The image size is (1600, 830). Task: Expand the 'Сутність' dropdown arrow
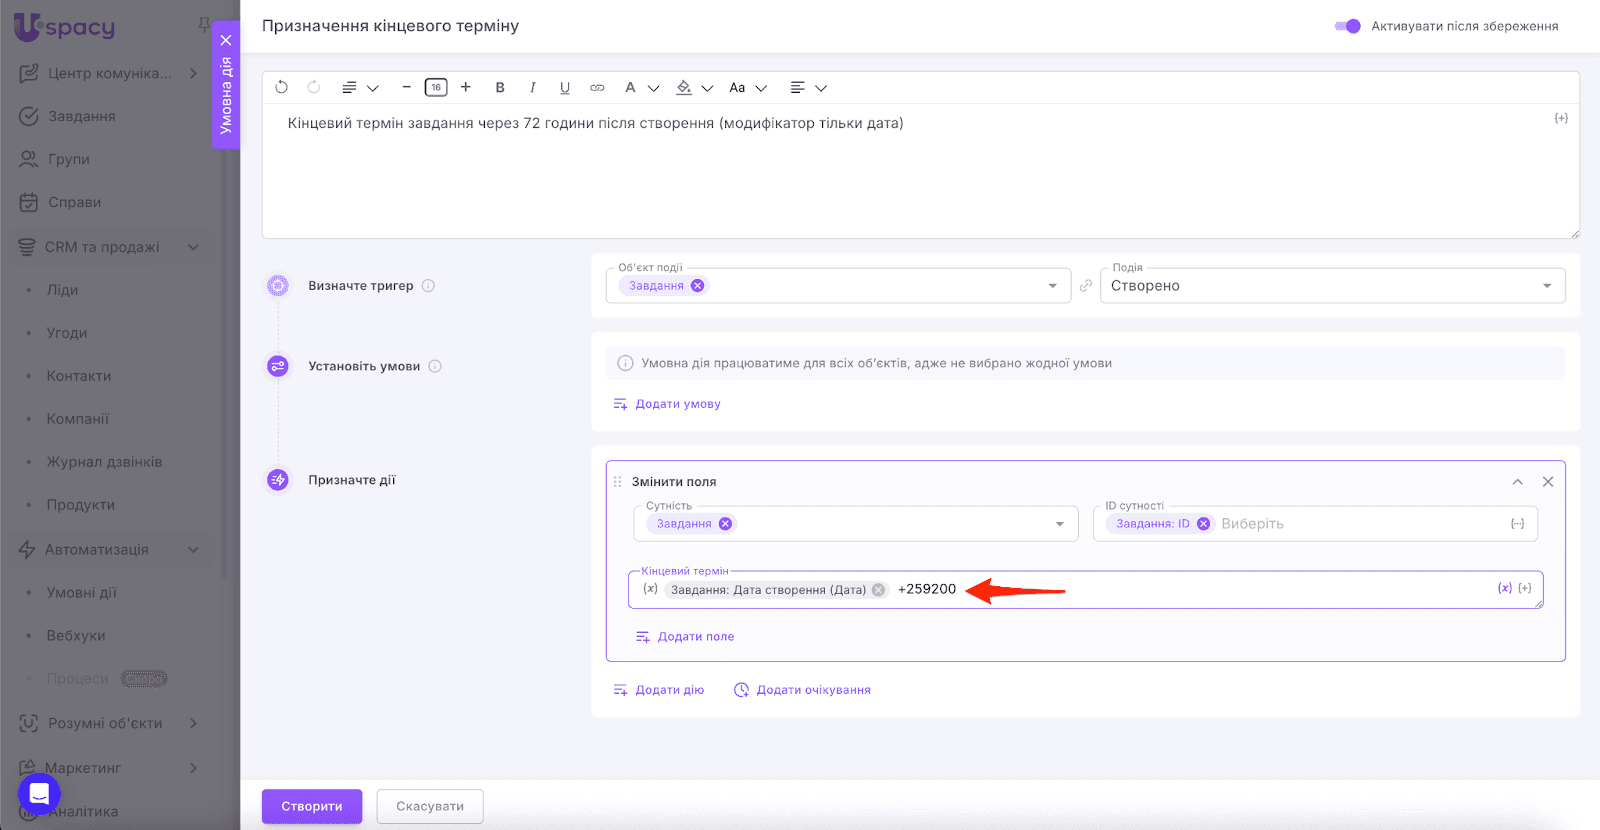click(1060, 524)
